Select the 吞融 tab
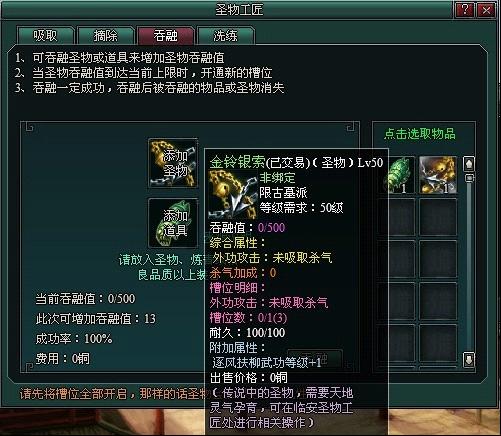Viewport: 501px width, 436px height. tap(165, 35)
